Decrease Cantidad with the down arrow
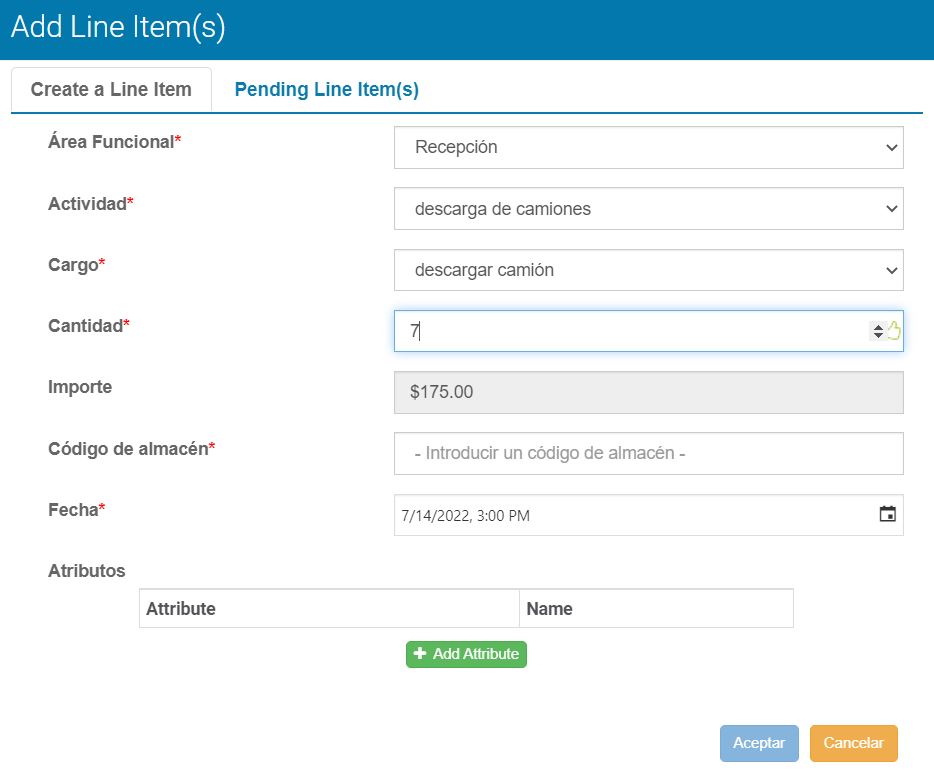 point(878,336)
